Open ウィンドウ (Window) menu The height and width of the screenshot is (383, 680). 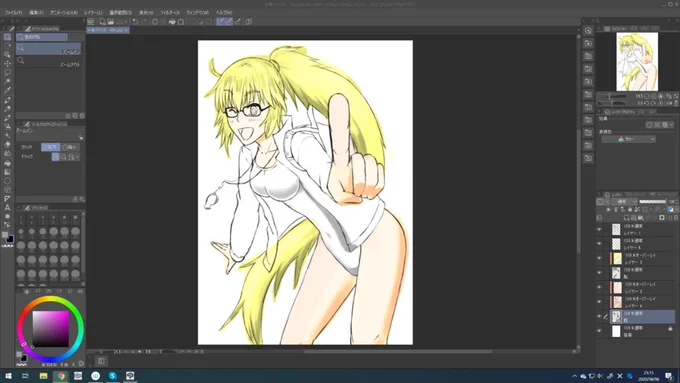click(x=197, y=13)
